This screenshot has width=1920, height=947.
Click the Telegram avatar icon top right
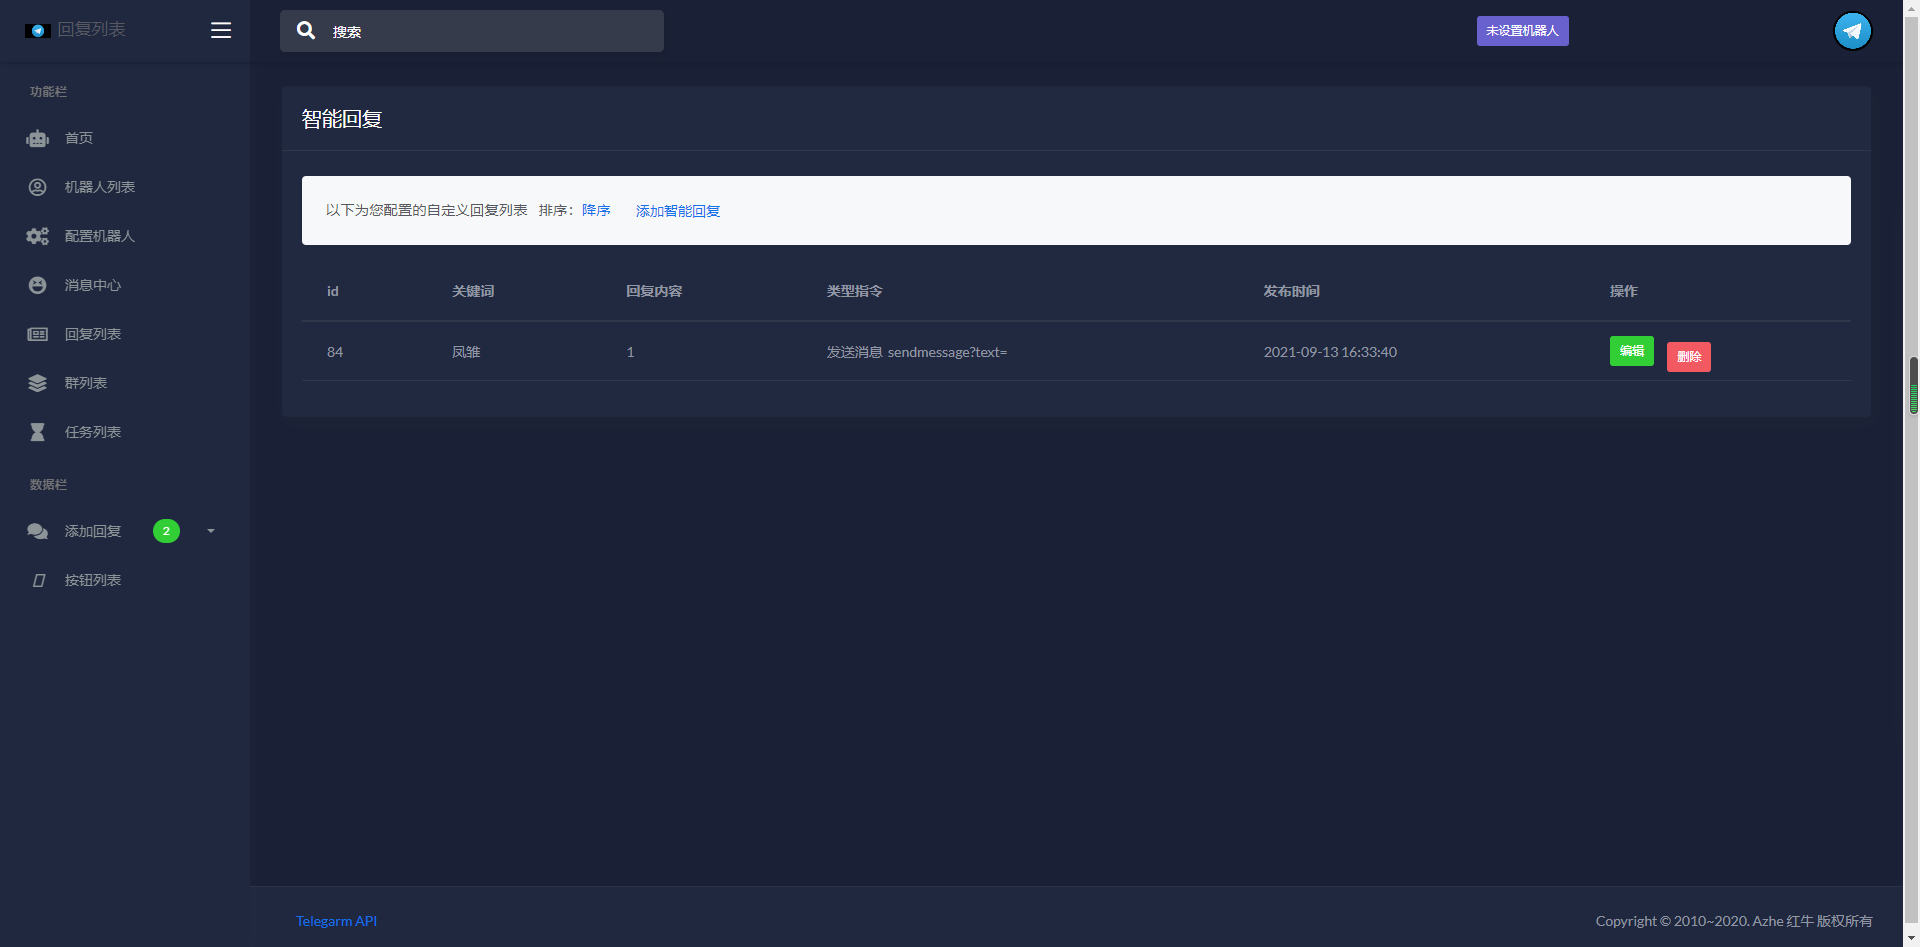(1852, 31)
